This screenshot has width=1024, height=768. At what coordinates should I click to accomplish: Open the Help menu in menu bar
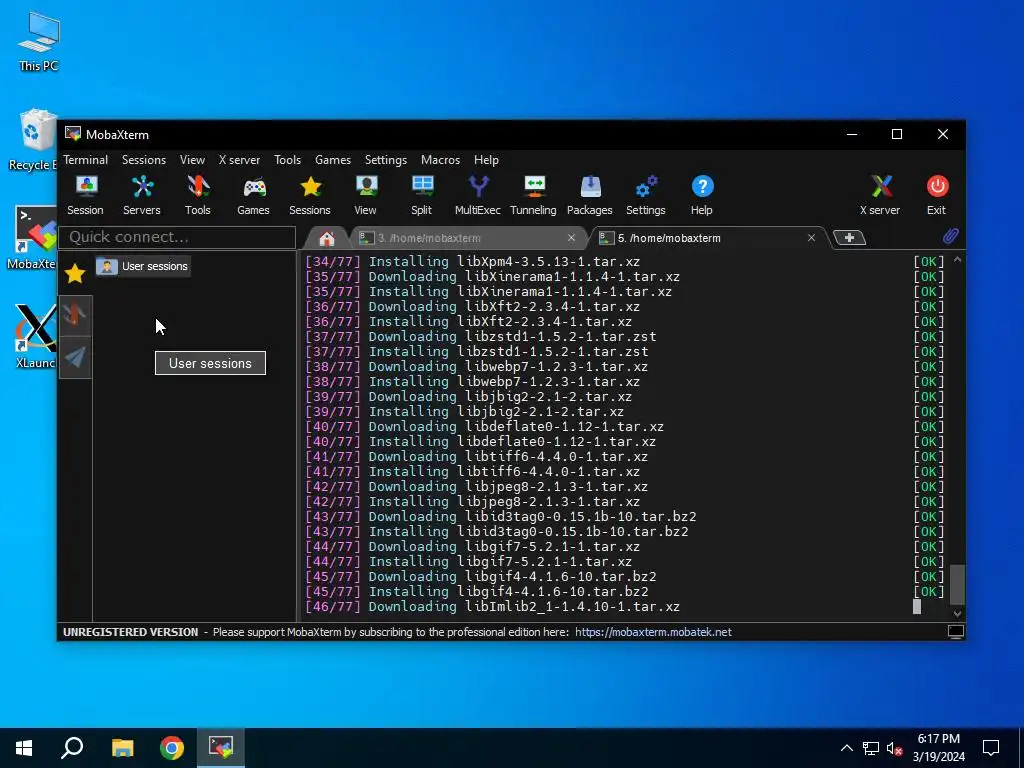pyautogui.click(x=486, y=160)
